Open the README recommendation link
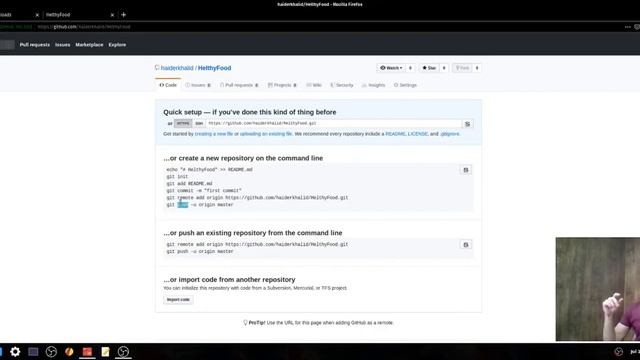Screen dimensions: 640x360 point(396,134)
